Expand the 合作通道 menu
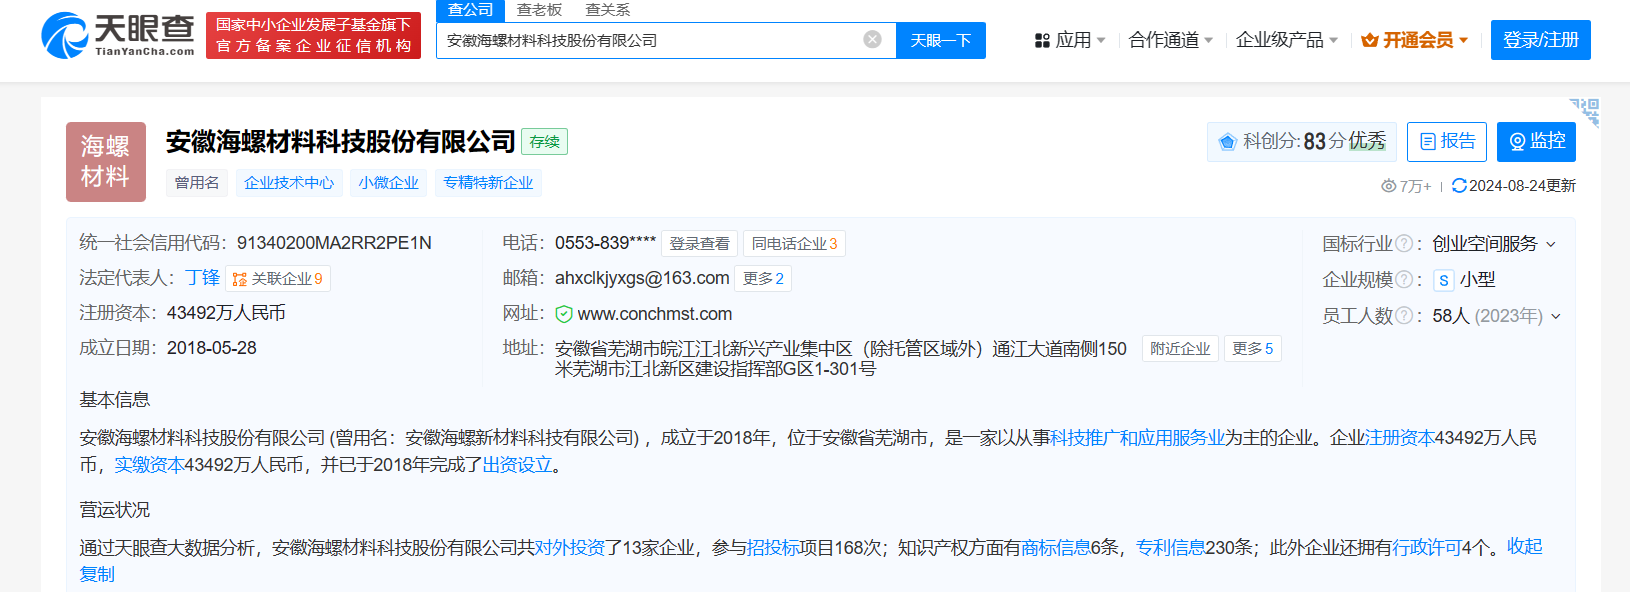The height and width of the screenshot is (592, 1630). (1171, 40)
